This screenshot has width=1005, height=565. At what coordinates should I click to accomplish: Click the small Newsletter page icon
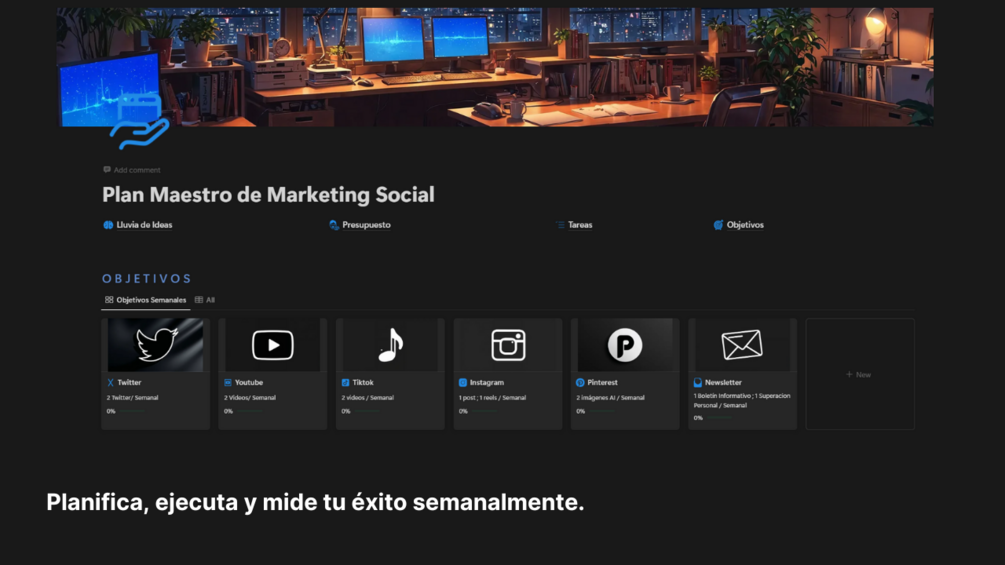pos(697,382)
